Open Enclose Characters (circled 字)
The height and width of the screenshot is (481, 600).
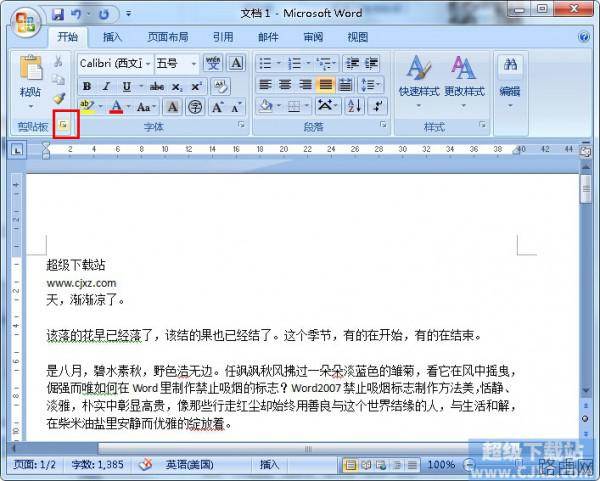click(x=195, y=107)
